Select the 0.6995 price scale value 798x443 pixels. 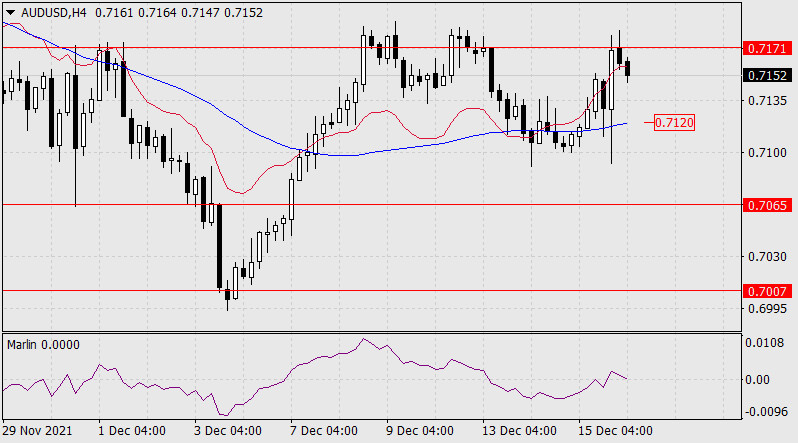click(x=767, y=309)
